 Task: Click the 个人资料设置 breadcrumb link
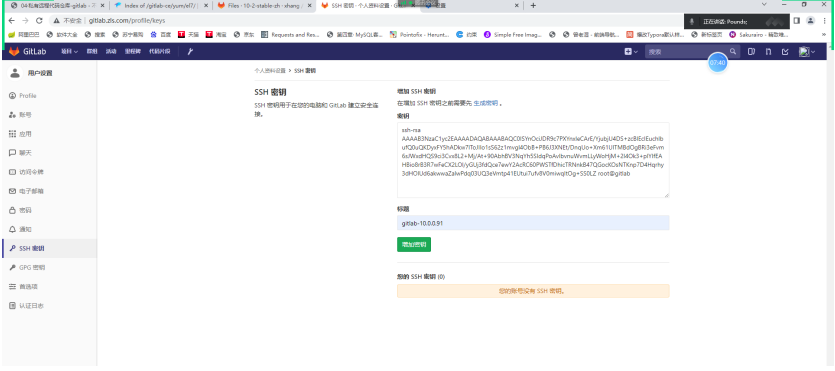coord(270,70)
